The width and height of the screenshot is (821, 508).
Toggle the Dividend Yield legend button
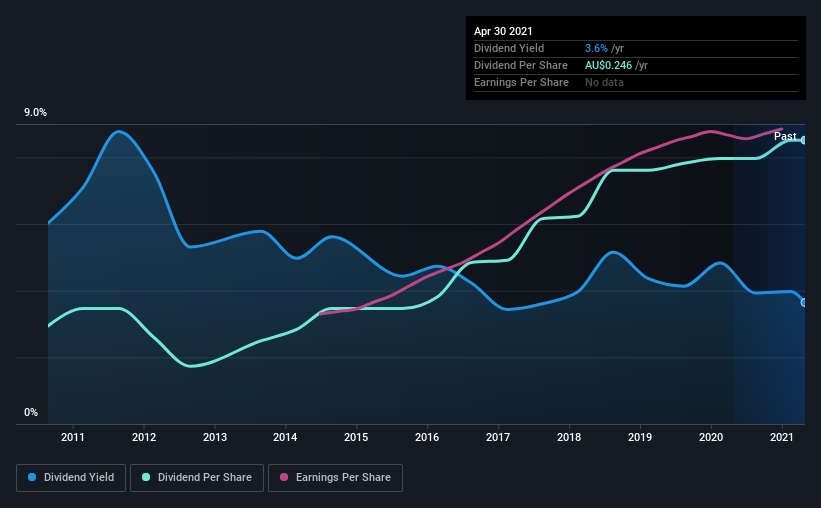(71, 478)
